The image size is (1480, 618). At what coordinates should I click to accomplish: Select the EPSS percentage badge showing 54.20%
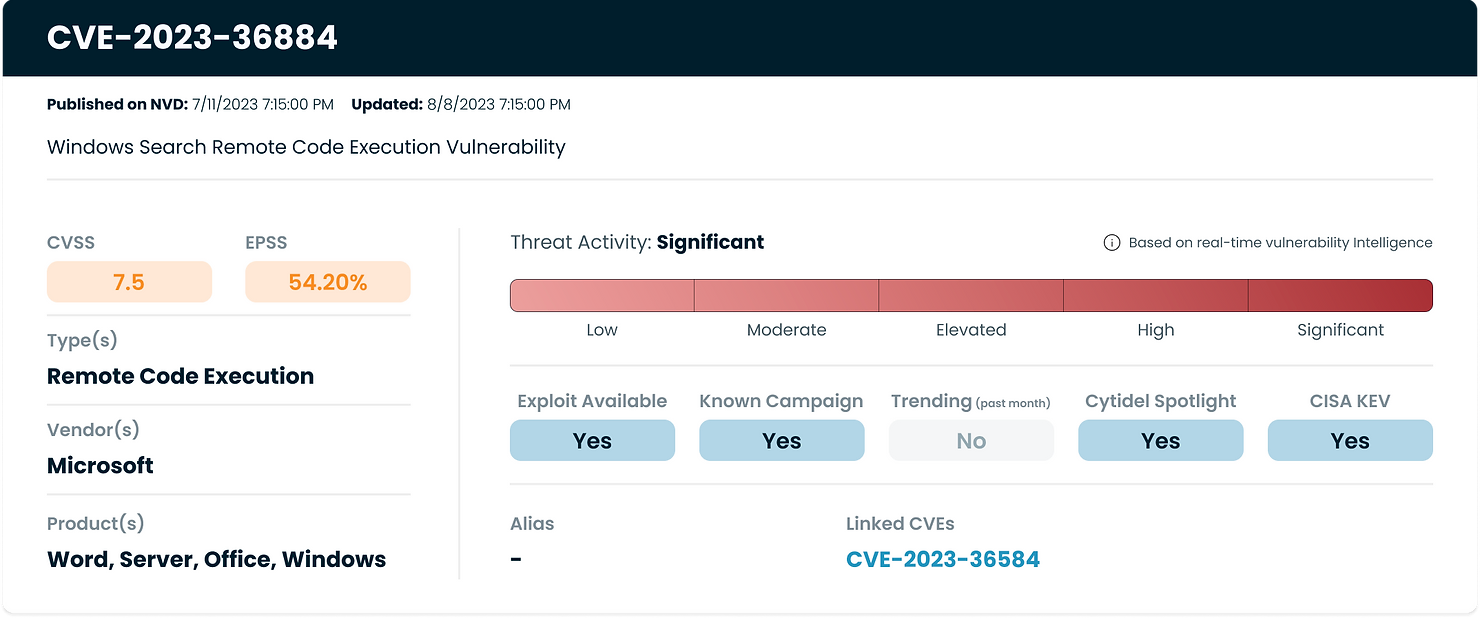coord(328,282)
